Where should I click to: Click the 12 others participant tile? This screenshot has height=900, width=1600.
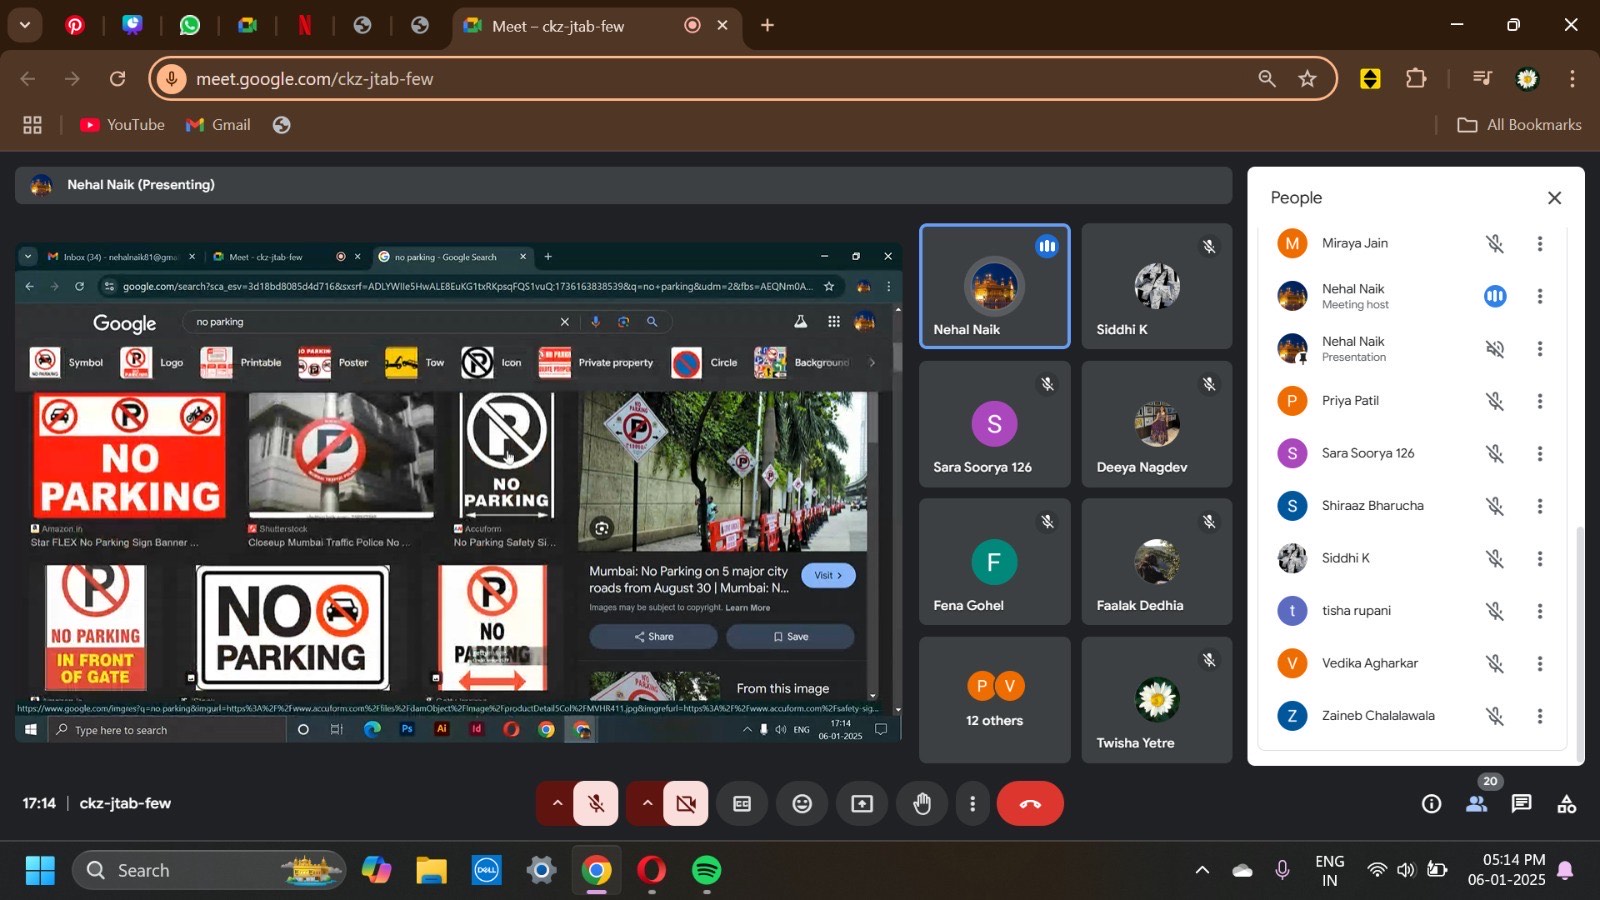coord(994,700)
